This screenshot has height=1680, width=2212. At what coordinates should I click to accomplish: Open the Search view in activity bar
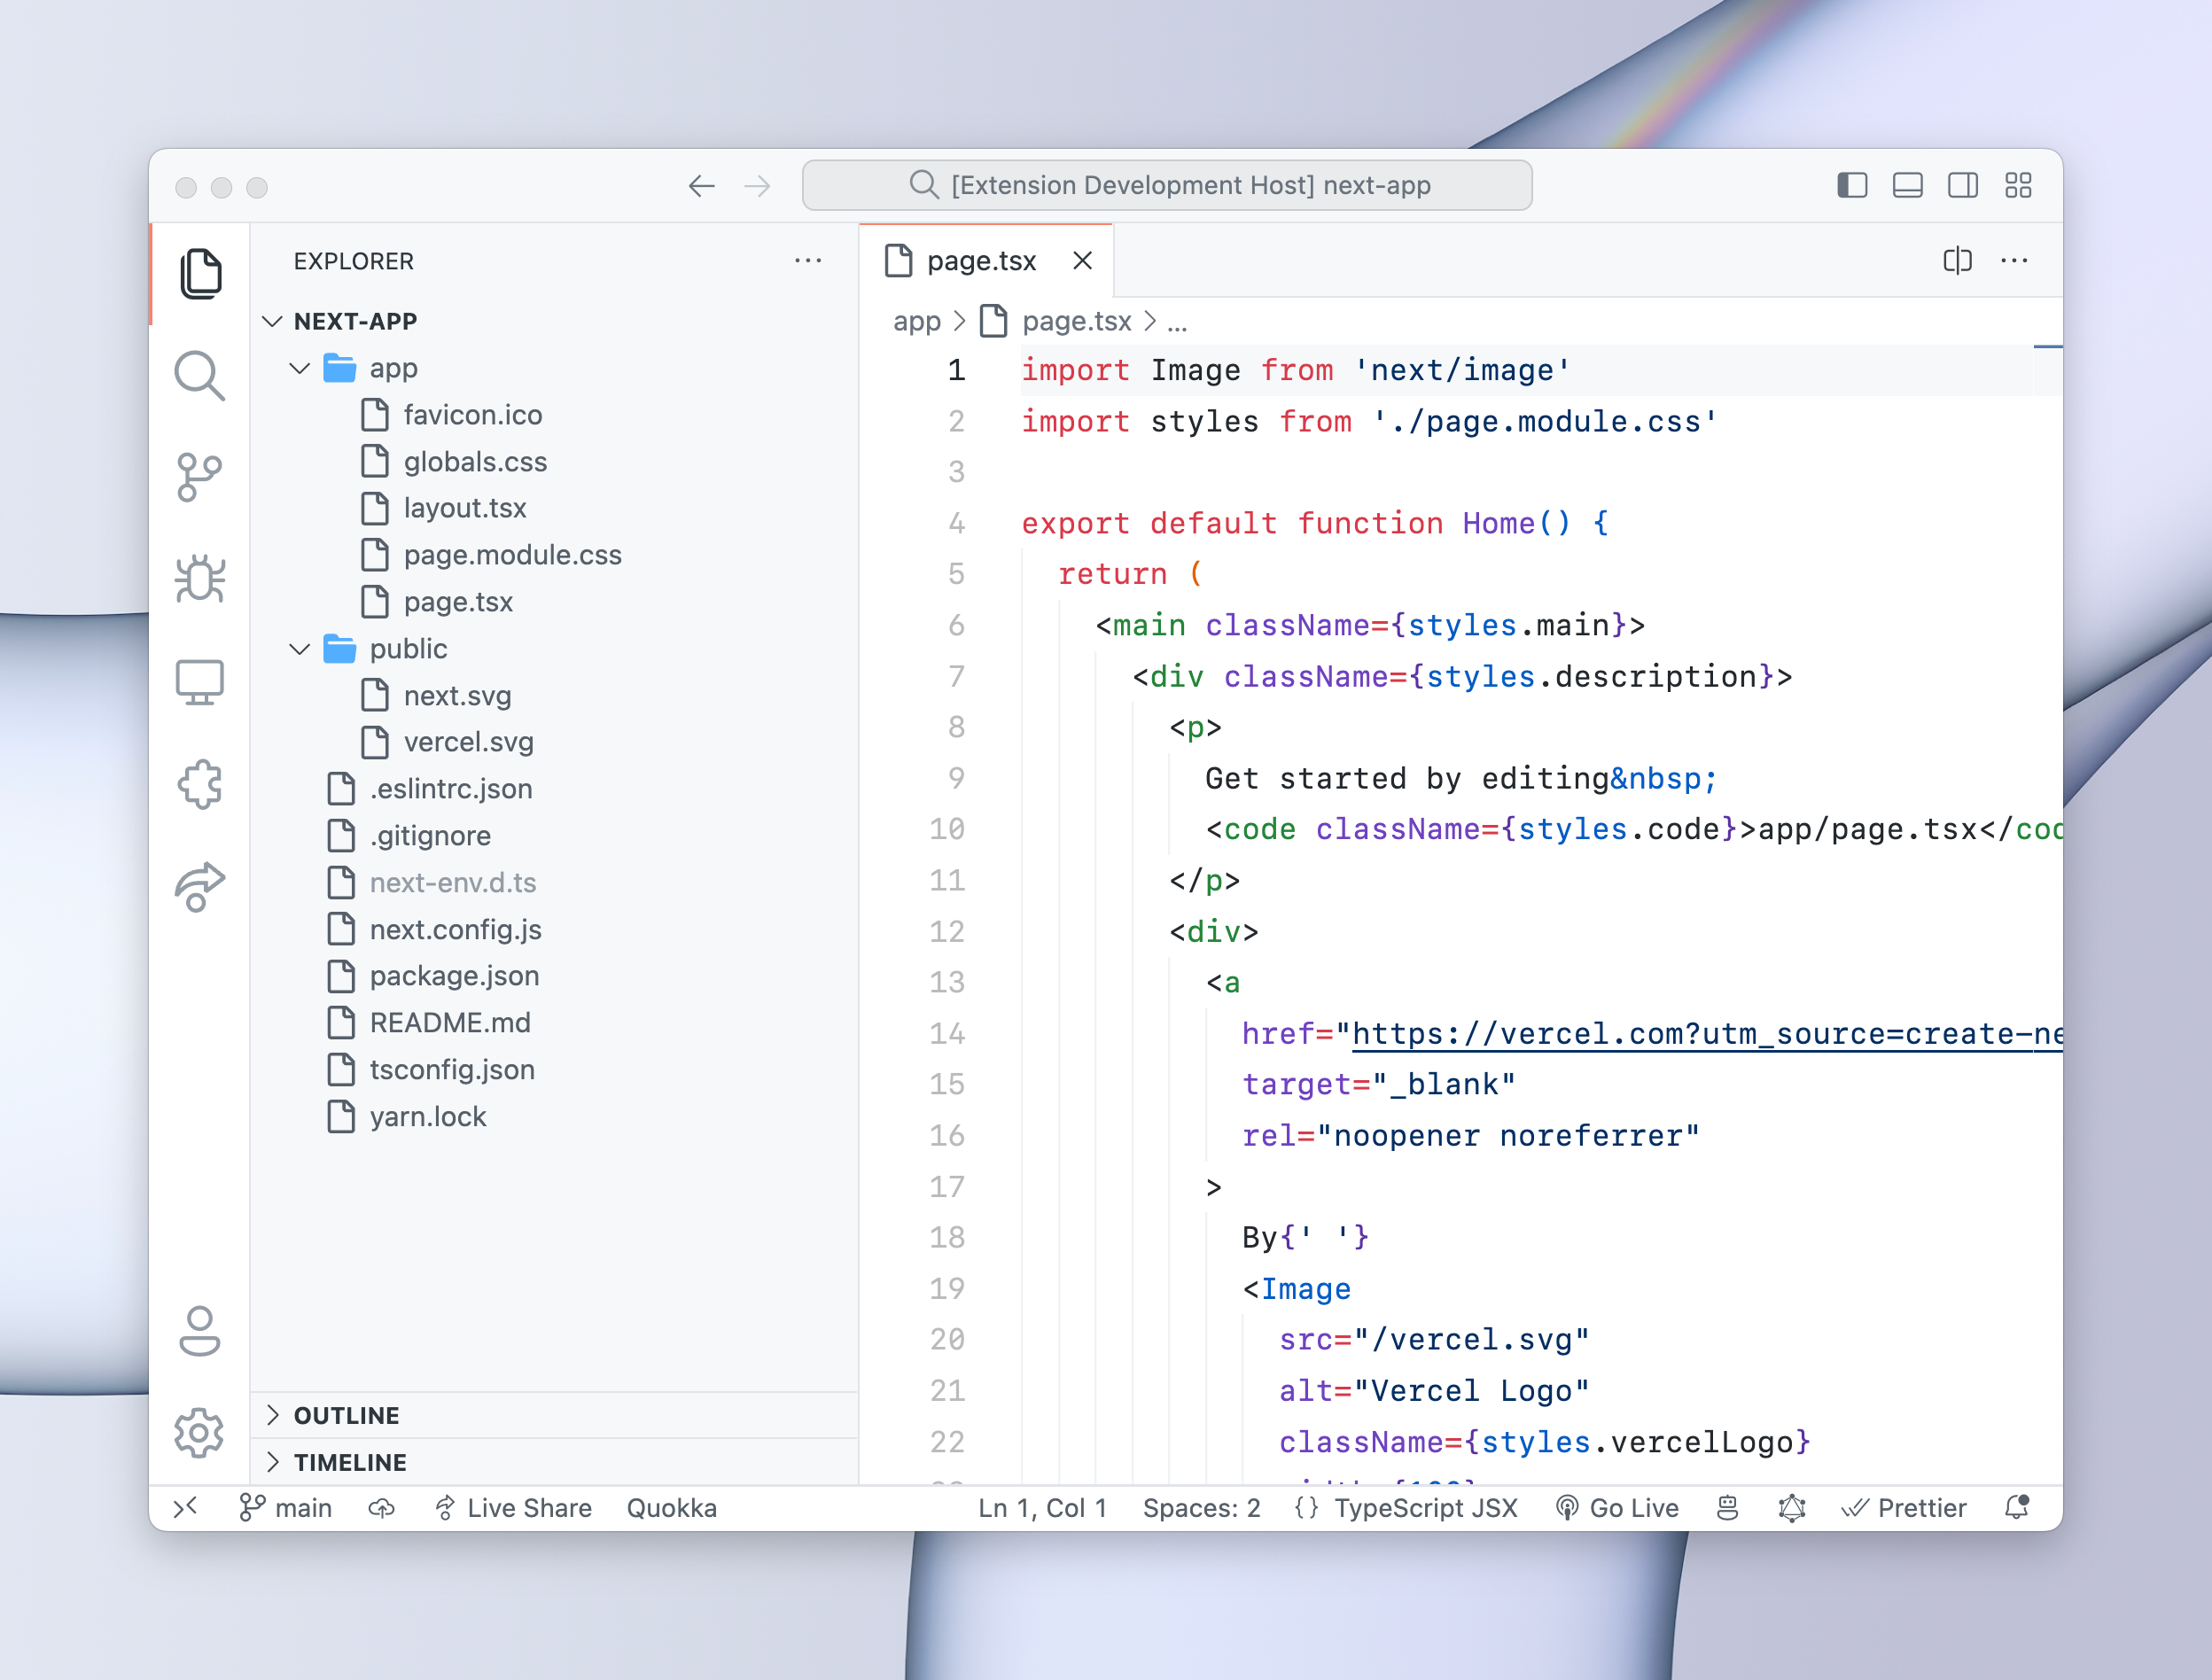click(199, 376)
